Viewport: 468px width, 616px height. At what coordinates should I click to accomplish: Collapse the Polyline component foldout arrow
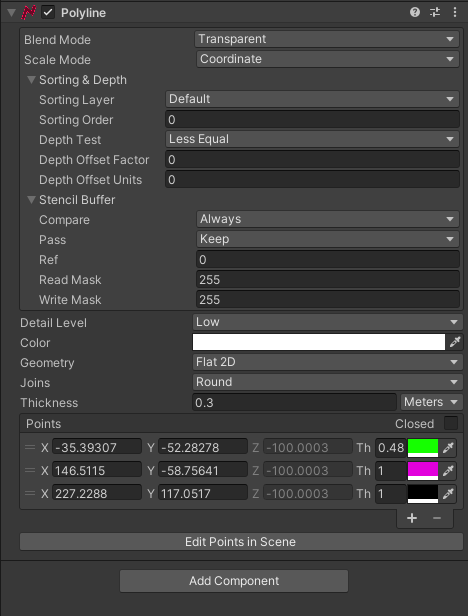pyautogui.click(x=11, y=13)
